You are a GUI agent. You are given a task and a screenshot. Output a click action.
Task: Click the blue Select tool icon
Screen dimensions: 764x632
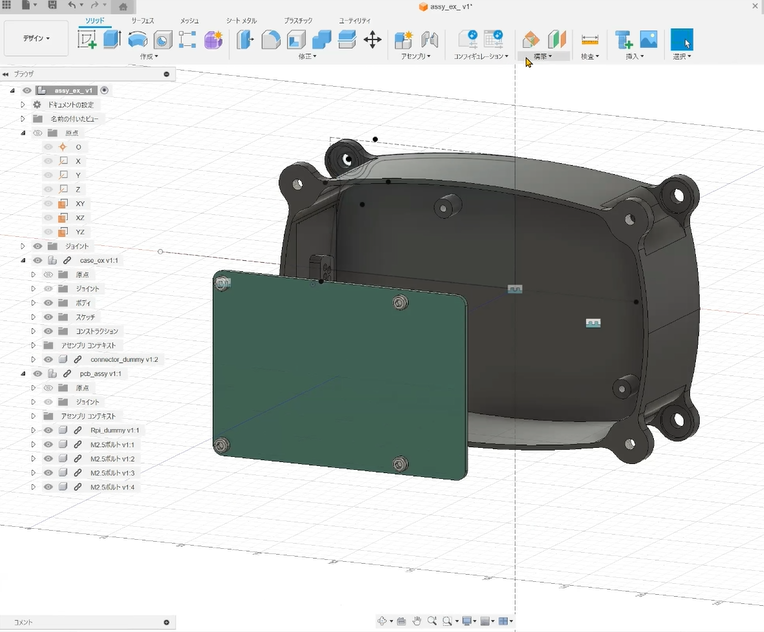[x=682, y=40]
